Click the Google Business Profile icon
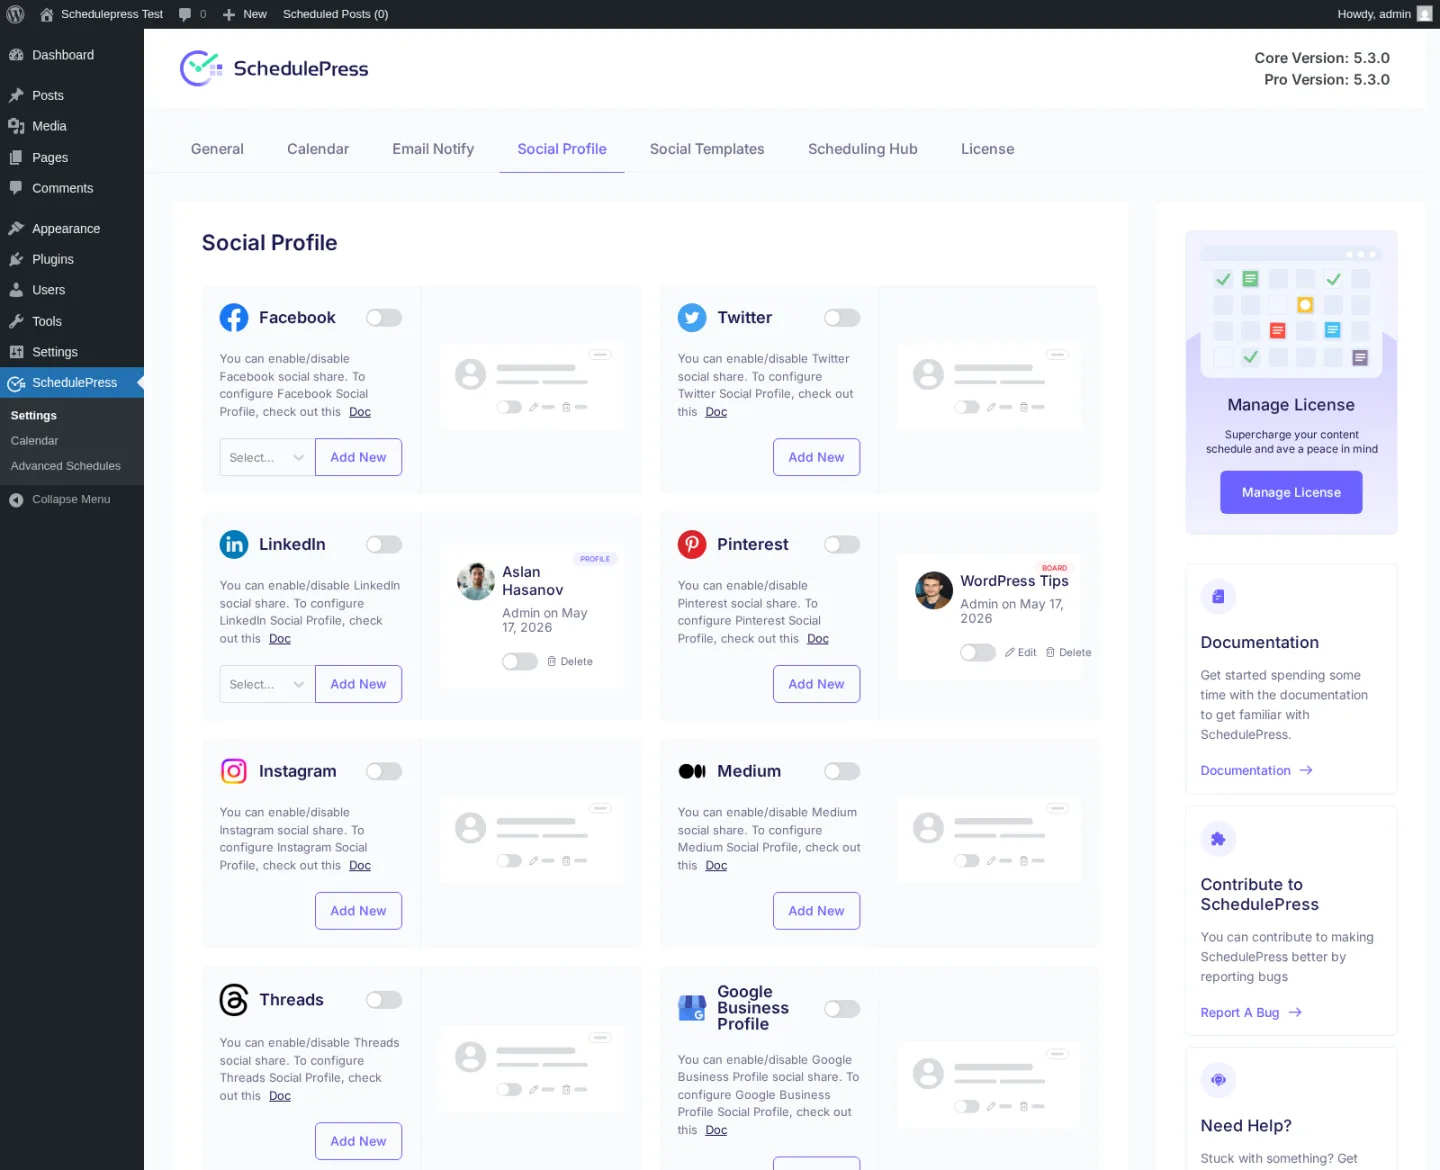This screenshot has width=1440, height=1170. click(692, 1008)
